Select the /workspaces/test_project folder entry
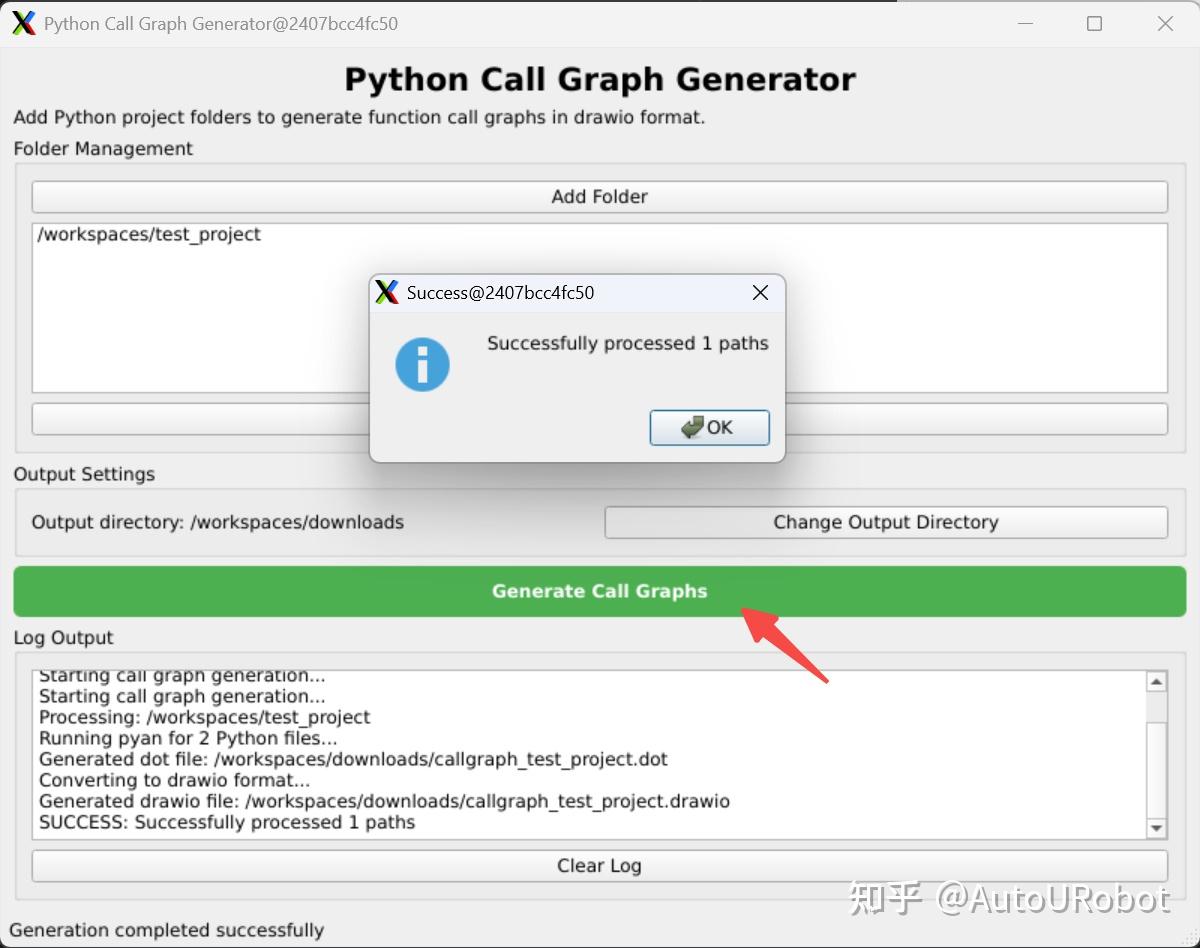The height and width of the screenshot is (948, 1200). click(149, 234)
